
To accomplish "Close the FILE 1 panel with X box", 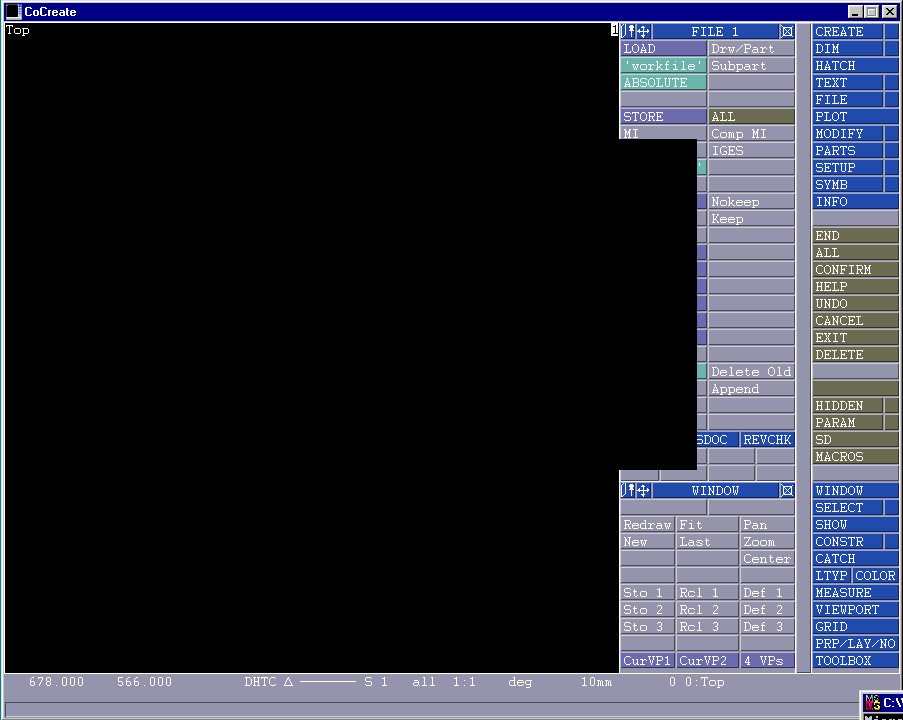I will [x=787, y=32].
